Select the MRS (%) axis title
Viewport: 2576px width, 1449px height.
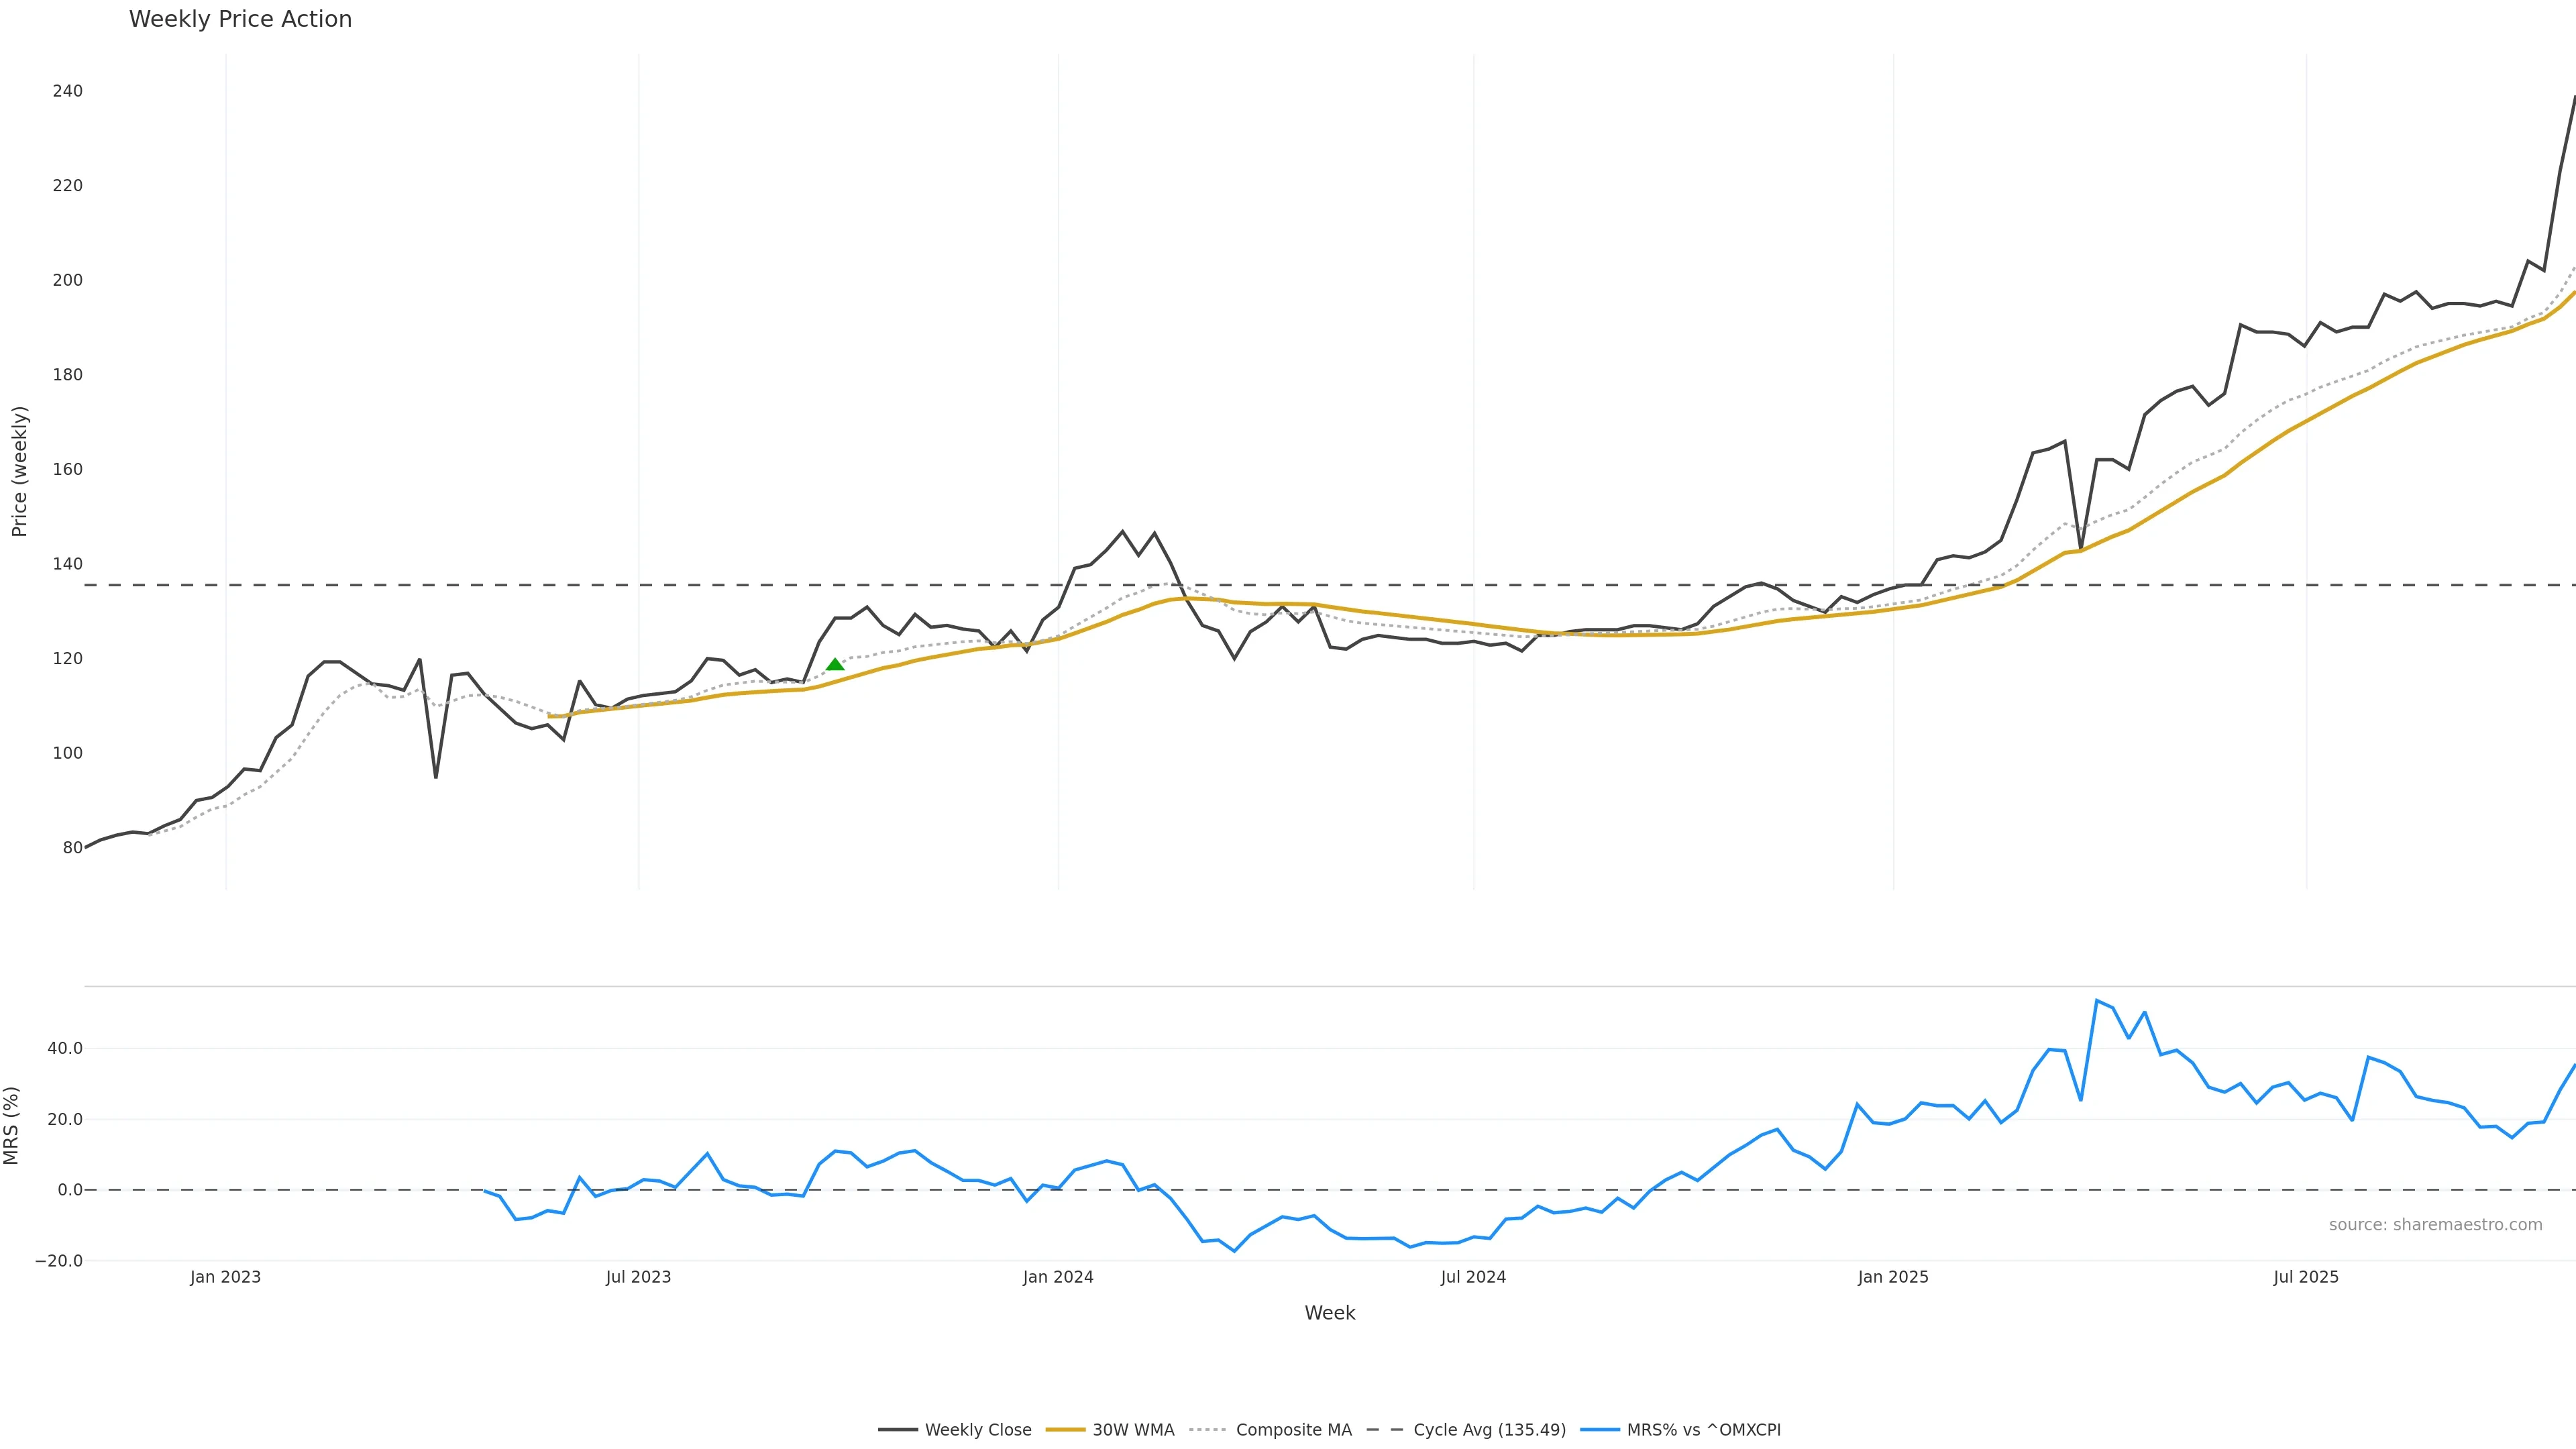12,1125
